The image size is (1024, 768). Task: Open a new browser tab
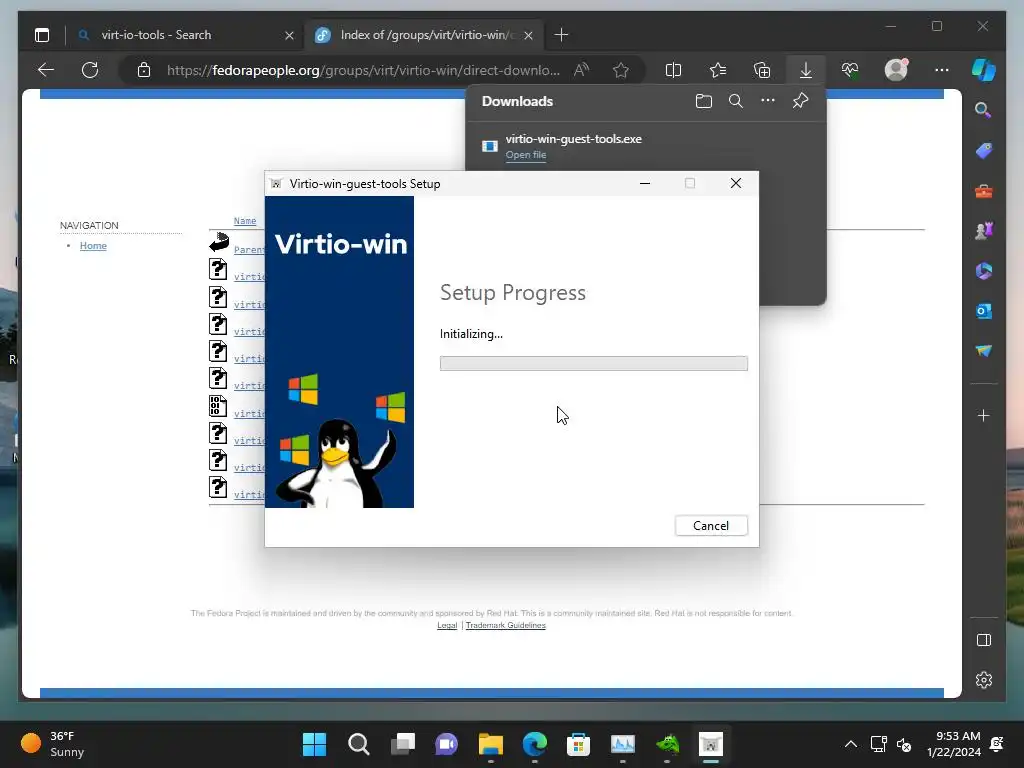561,35
